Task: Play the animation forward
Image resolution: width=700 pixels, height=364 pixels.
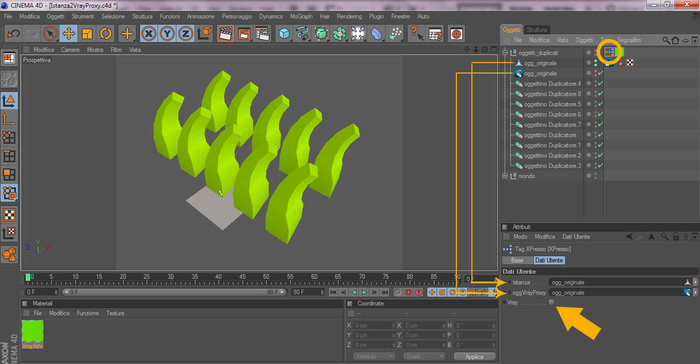Action: click(364, 292)
